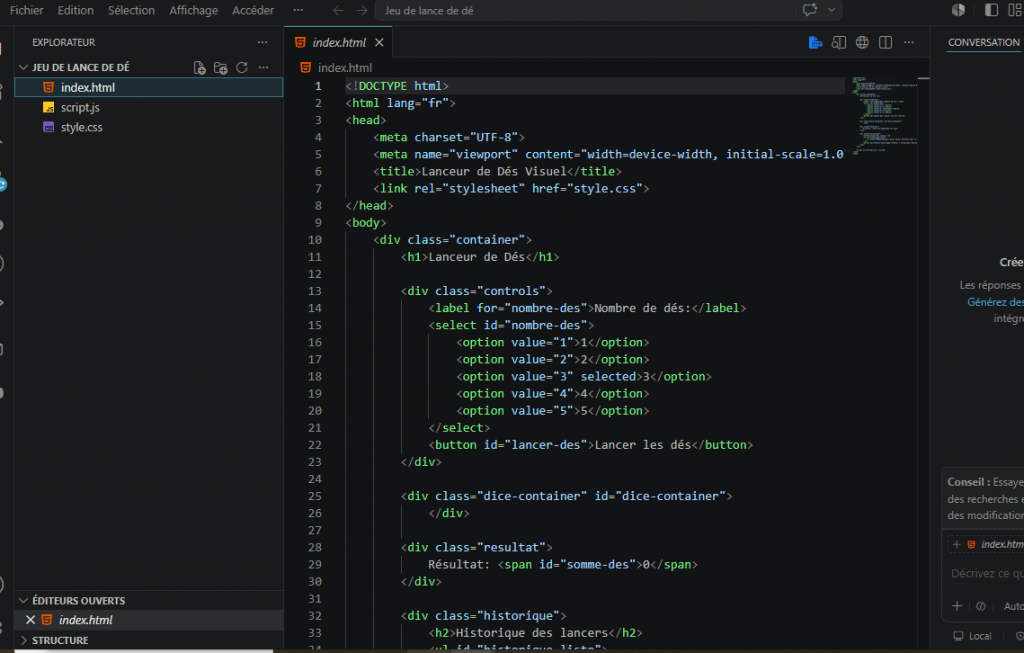Open the preview-to-side icon in editor toolbar
Image resolution: width=1024 pixels, height=653 pixels.
click(x=839, y=42)
